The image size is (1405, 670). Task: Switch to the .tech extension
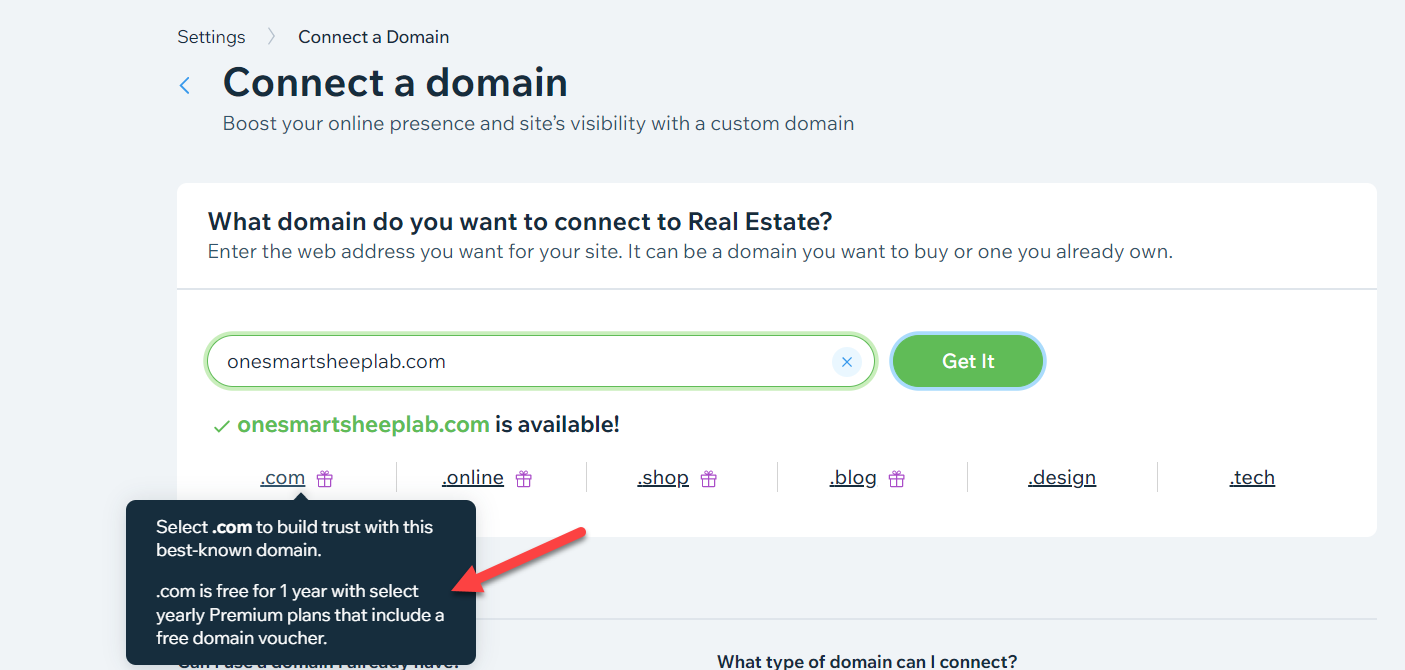(1252, 478)
